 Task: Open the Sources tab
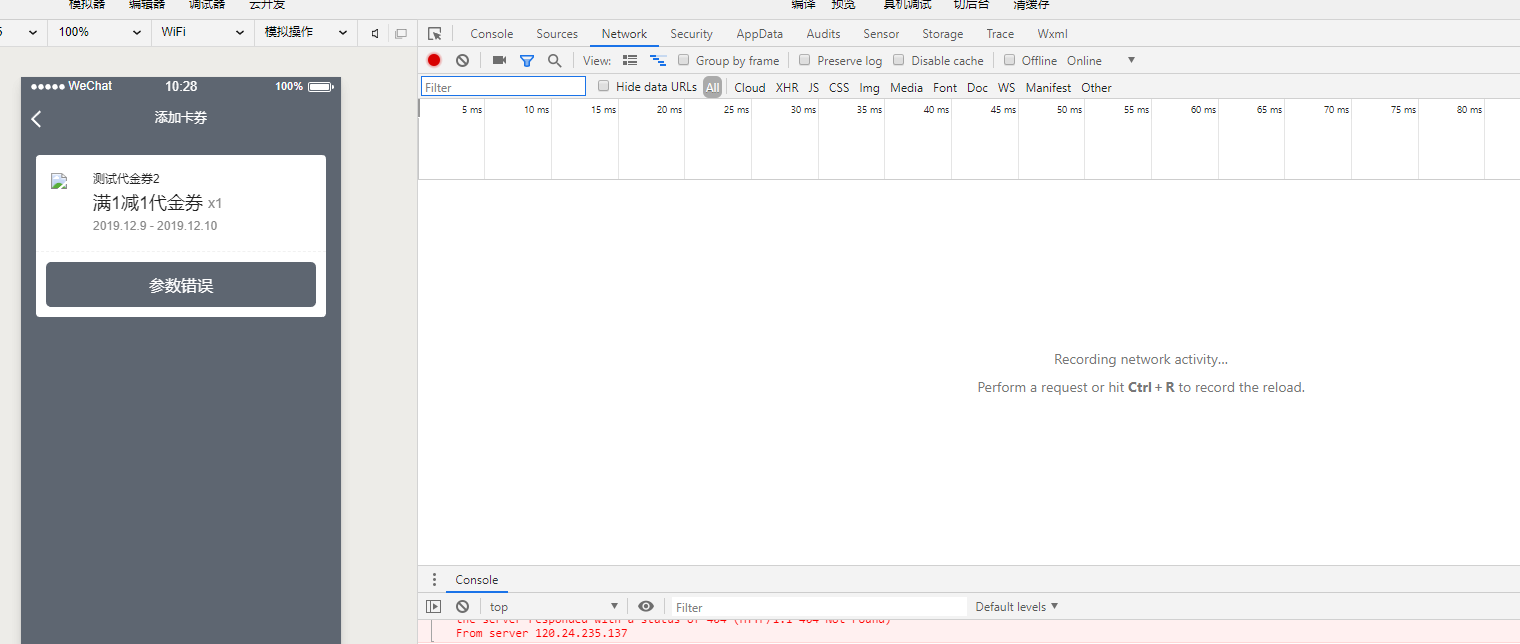point(557,34)
